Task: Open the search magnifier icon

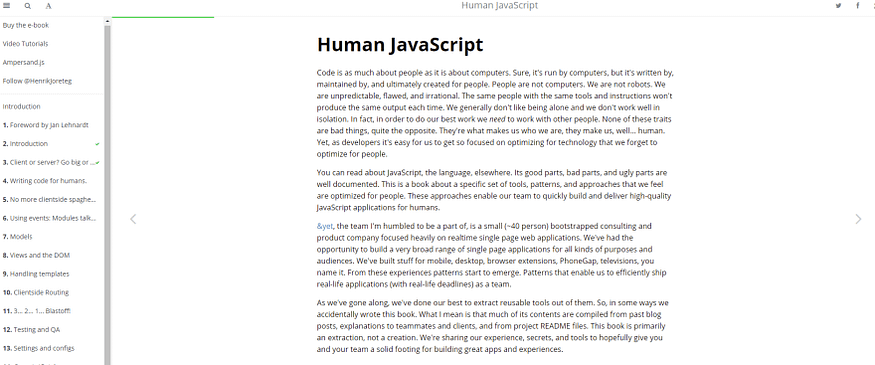Action: (x=28, y=6)
